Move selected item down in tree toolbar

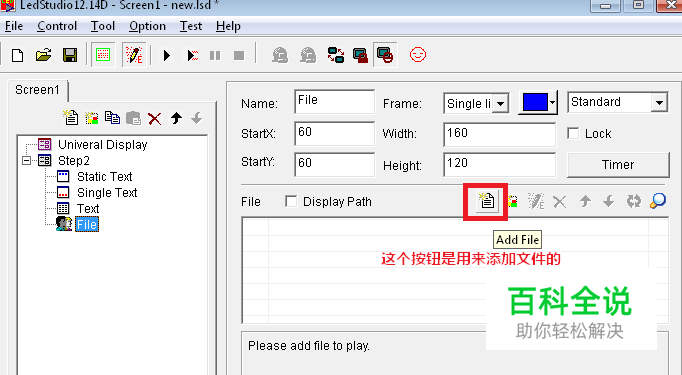click(x=197, y=118)
